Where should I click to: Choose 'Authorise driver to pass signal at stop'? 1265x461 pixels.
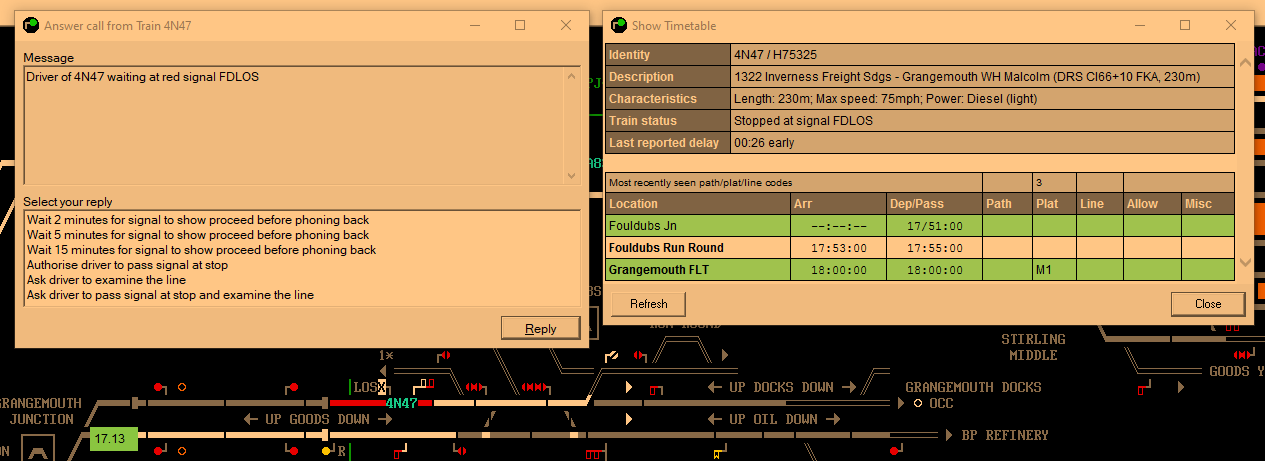(x=301, y=265)
